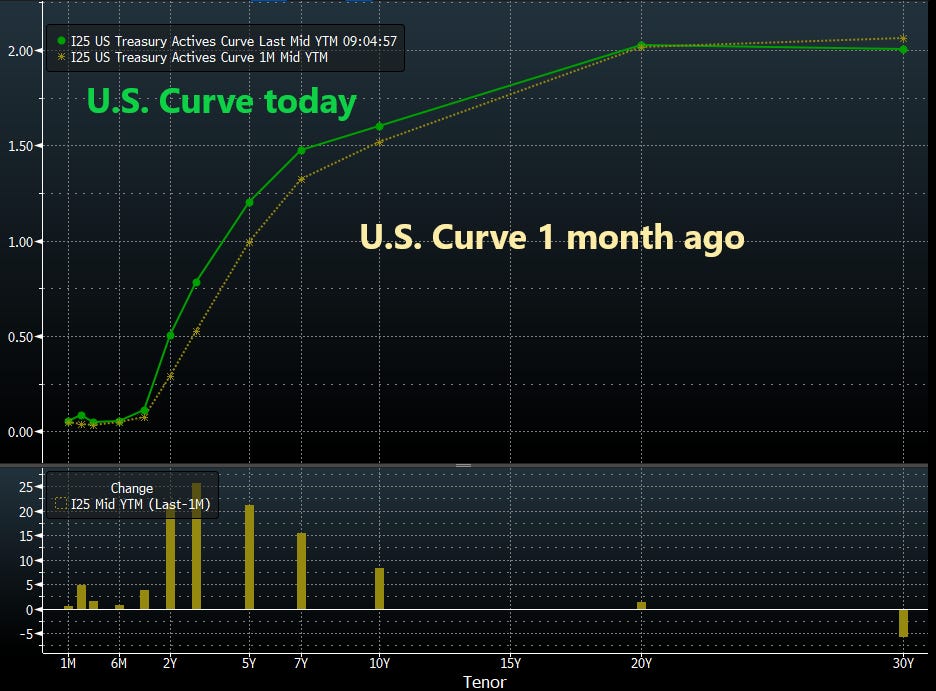Click the change bar at the 7Y tenor
The height and width of the screenshot is (691, 936).
[x=301, y=571]
